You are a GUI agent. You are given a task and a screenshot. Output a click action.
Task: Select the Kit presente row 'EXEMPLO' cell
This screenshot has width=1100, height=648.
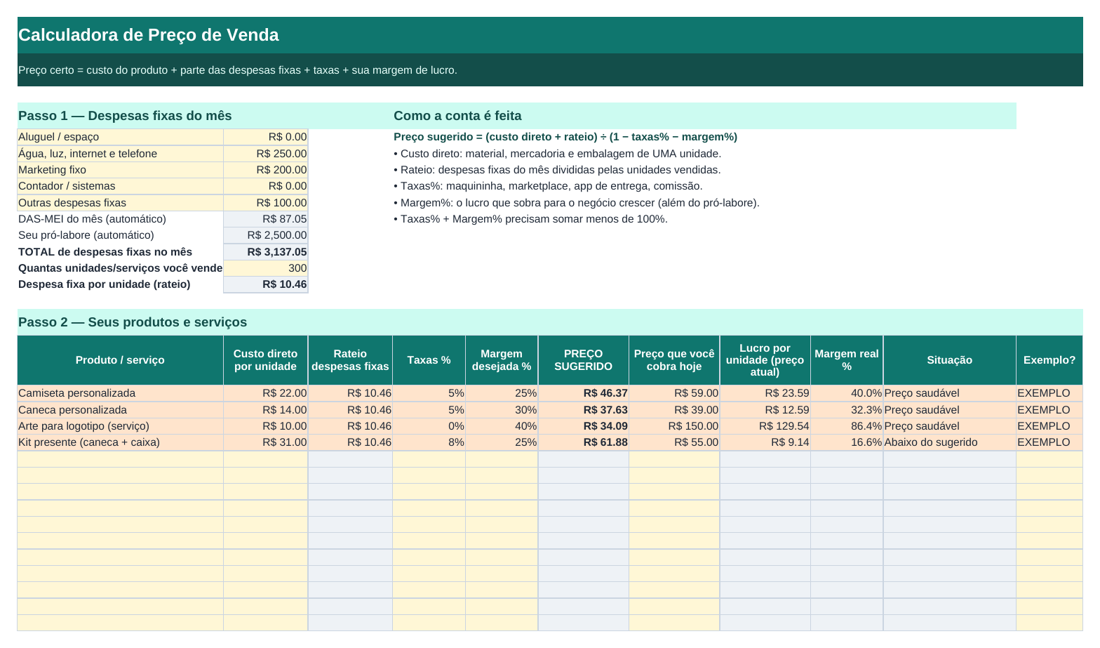tap(1049, 443)
